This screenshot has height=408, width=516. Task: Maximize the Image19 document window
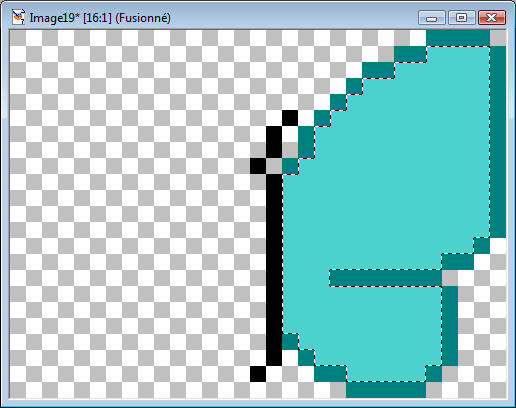tap(462, 17)
